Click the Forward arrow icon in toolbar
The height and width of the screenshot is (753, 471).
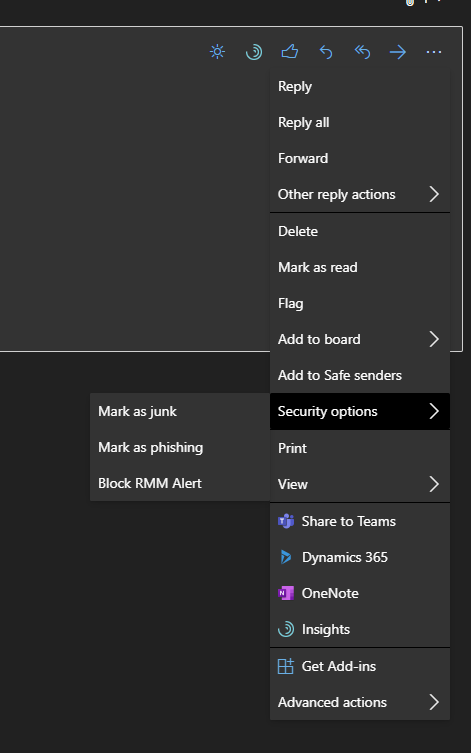398,52
